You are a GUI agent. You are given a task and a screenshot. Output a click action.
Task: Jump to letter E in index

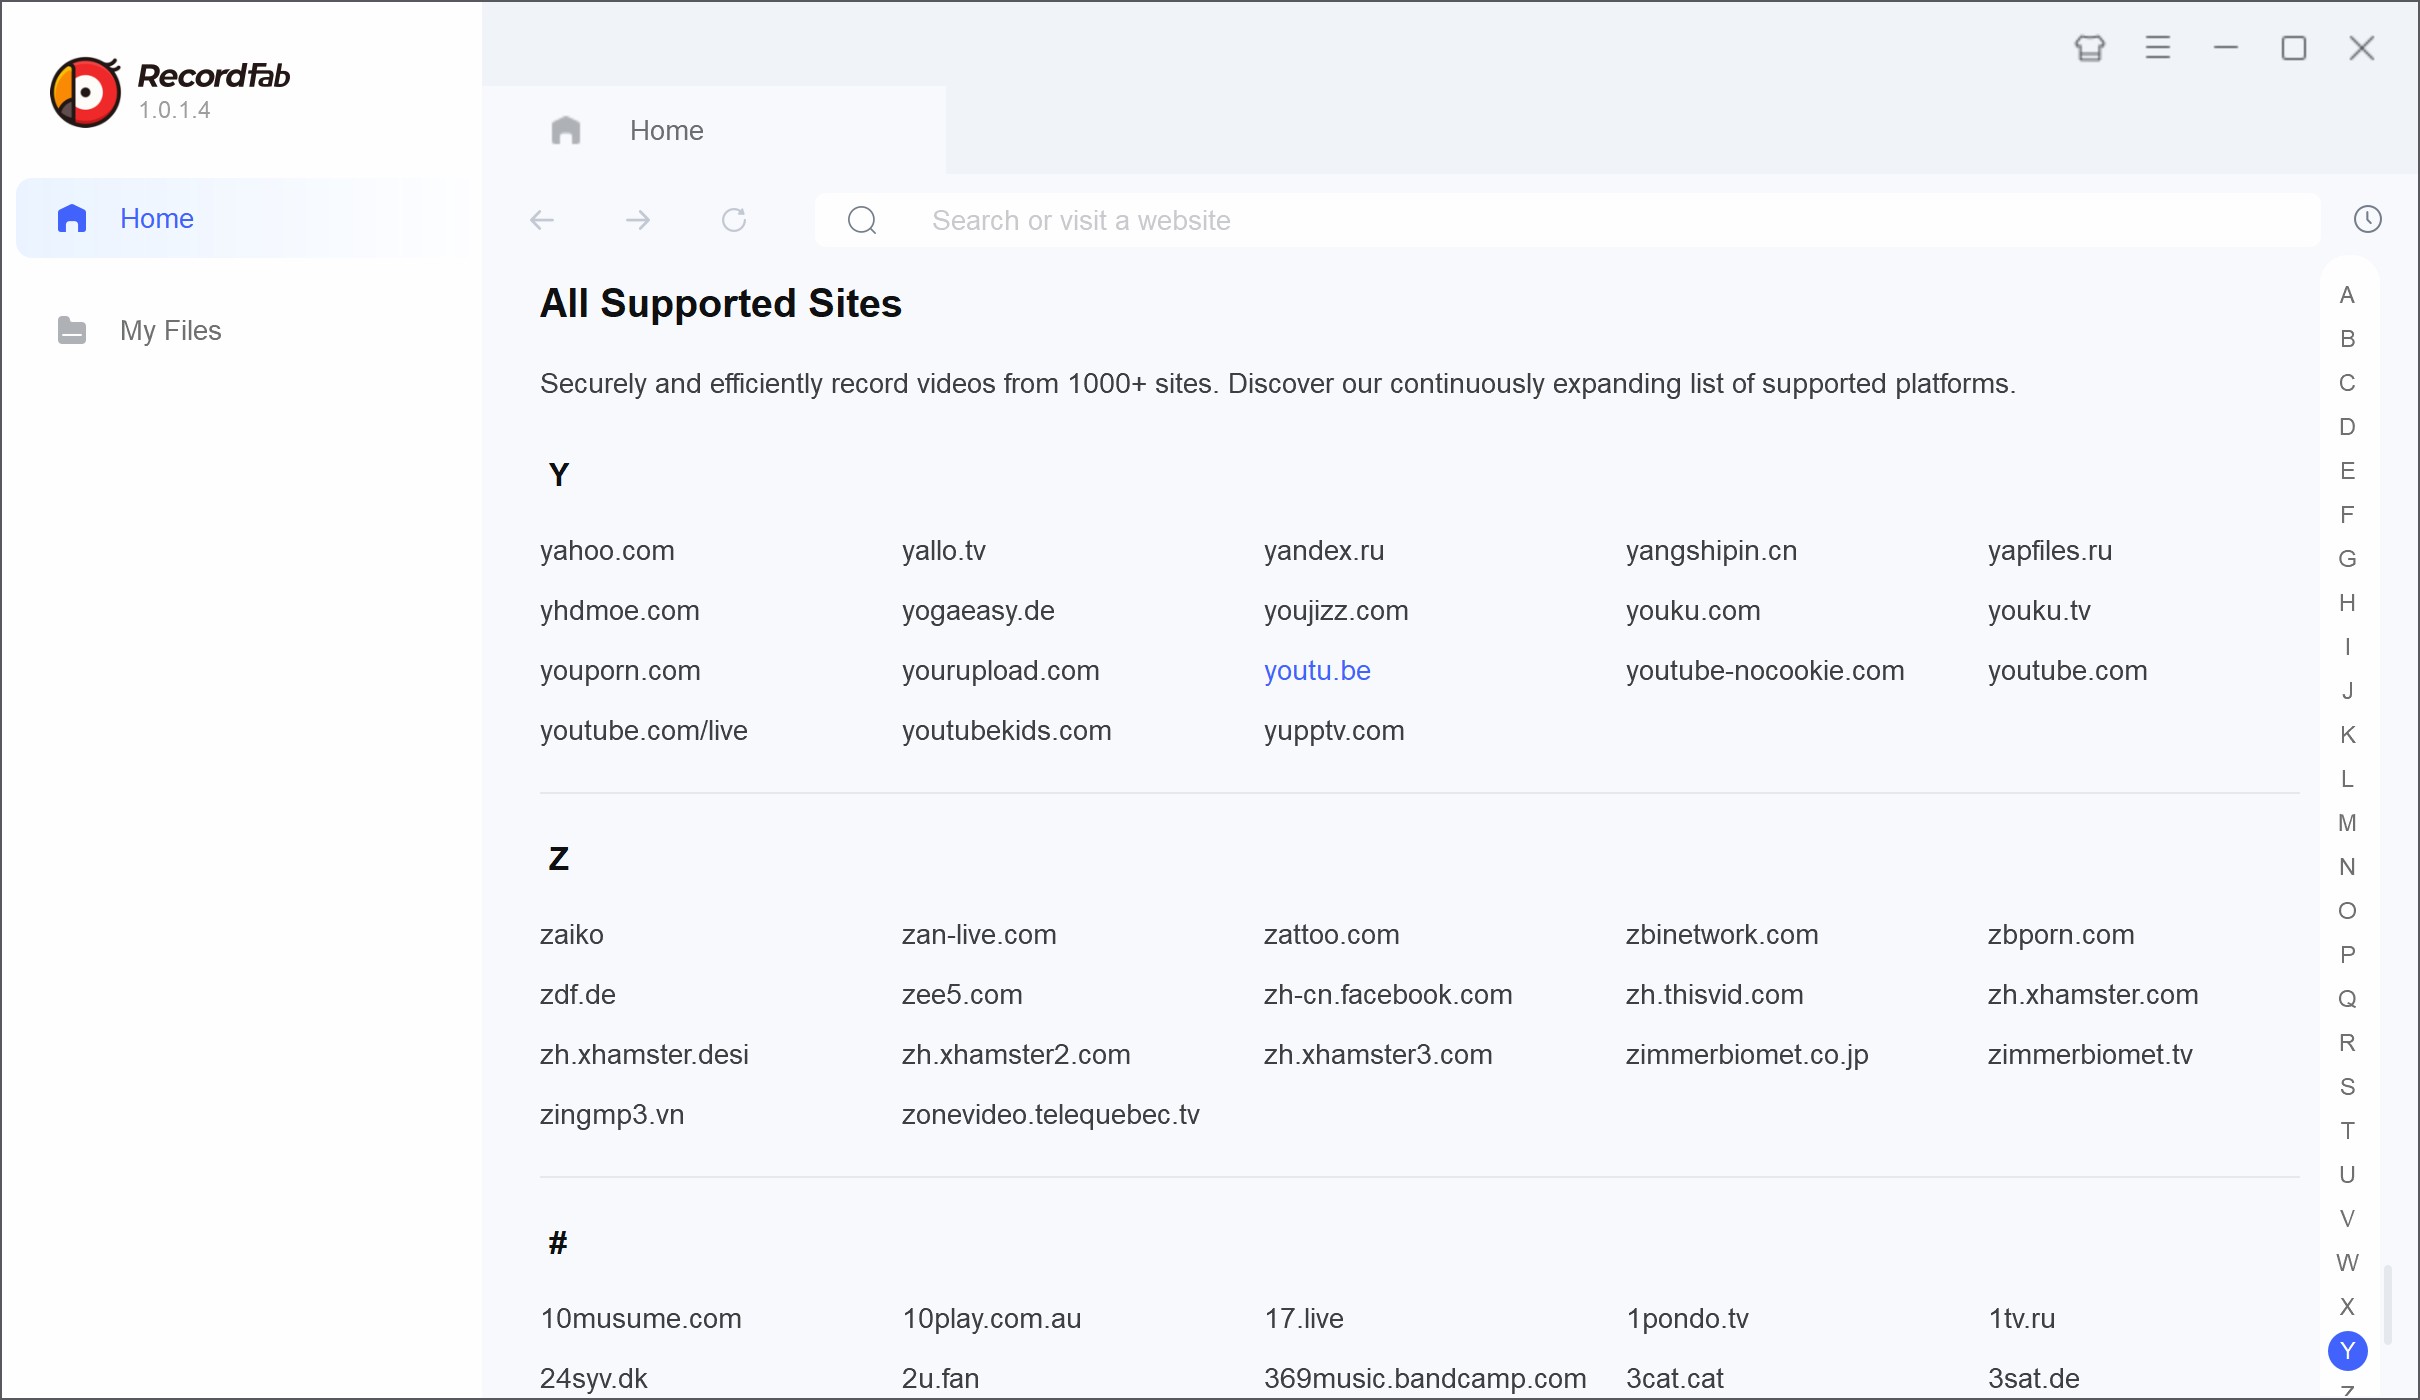(x=2347, y=471)
